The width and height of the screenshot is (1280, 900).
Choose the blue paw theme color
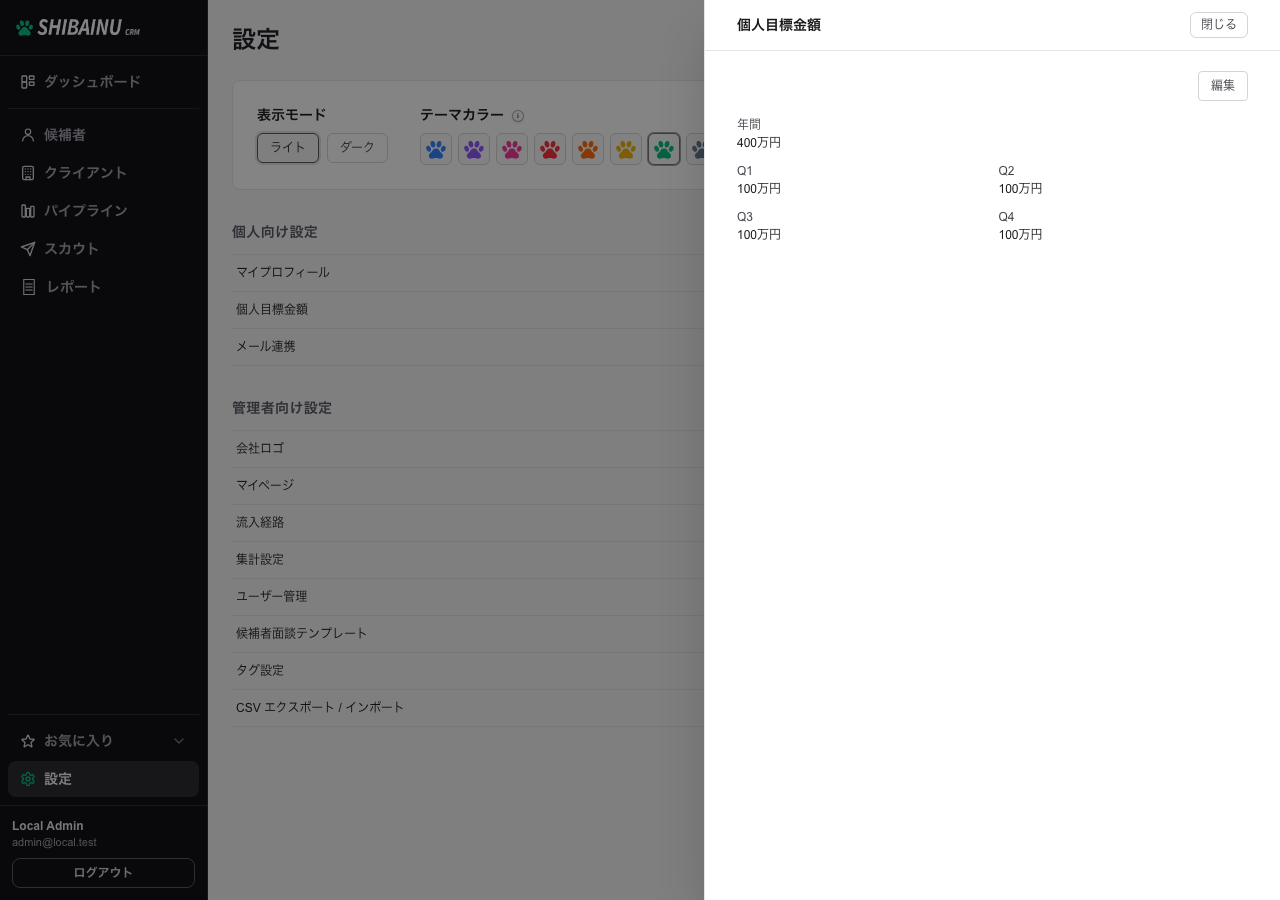(436, 149)
